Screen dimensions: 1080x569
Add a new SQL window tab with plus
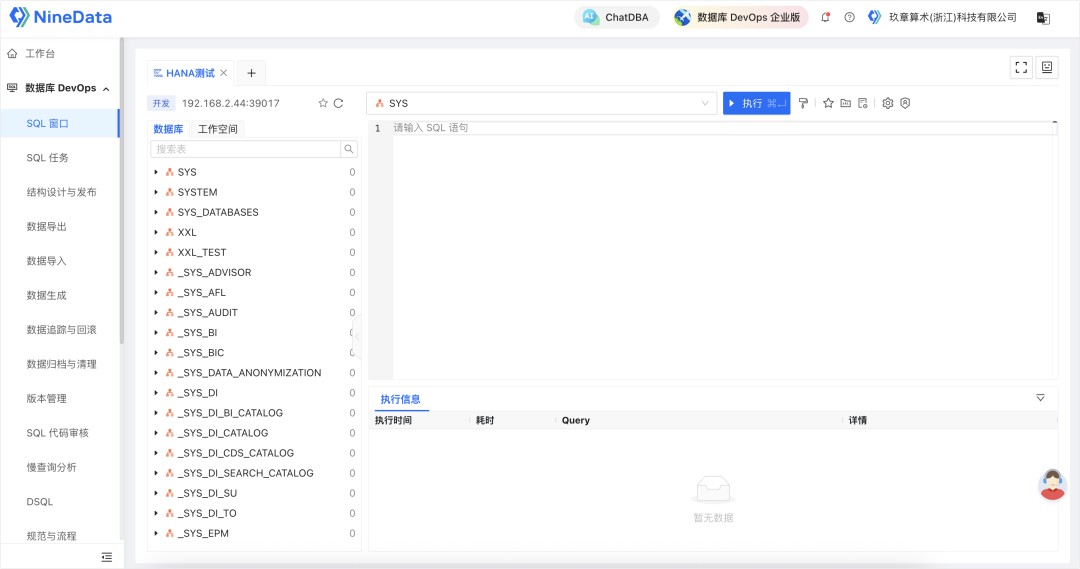point(251,73)
